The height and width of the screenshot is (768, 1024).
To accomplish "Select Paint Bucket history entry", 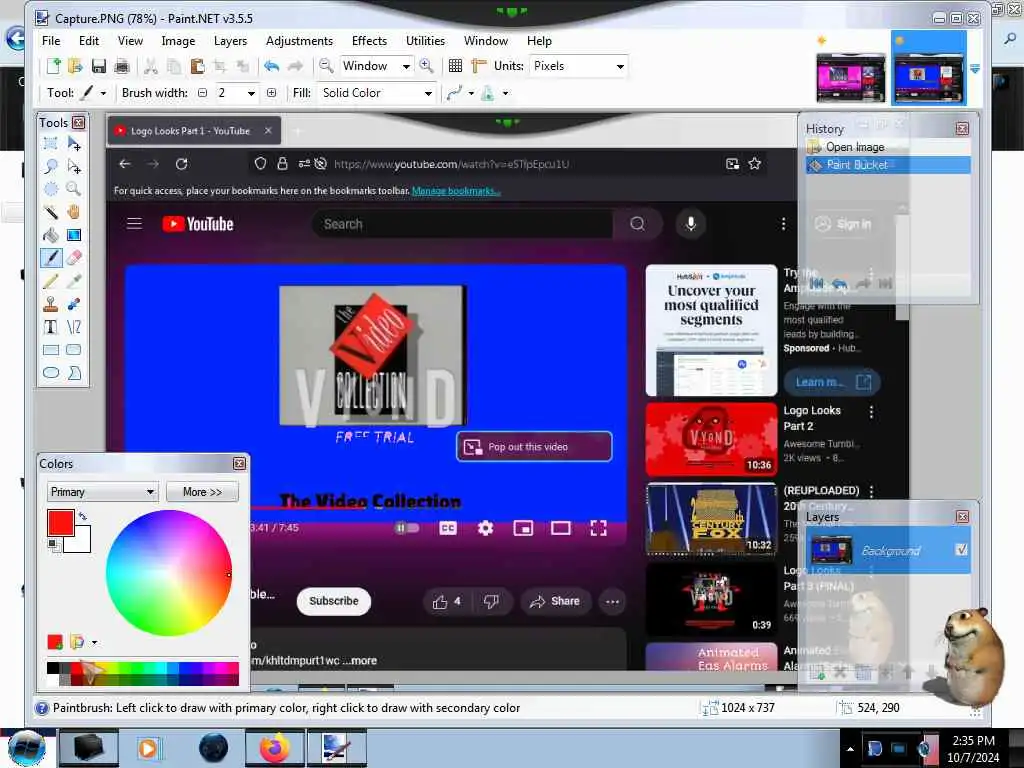I will (x=888, y=165).
